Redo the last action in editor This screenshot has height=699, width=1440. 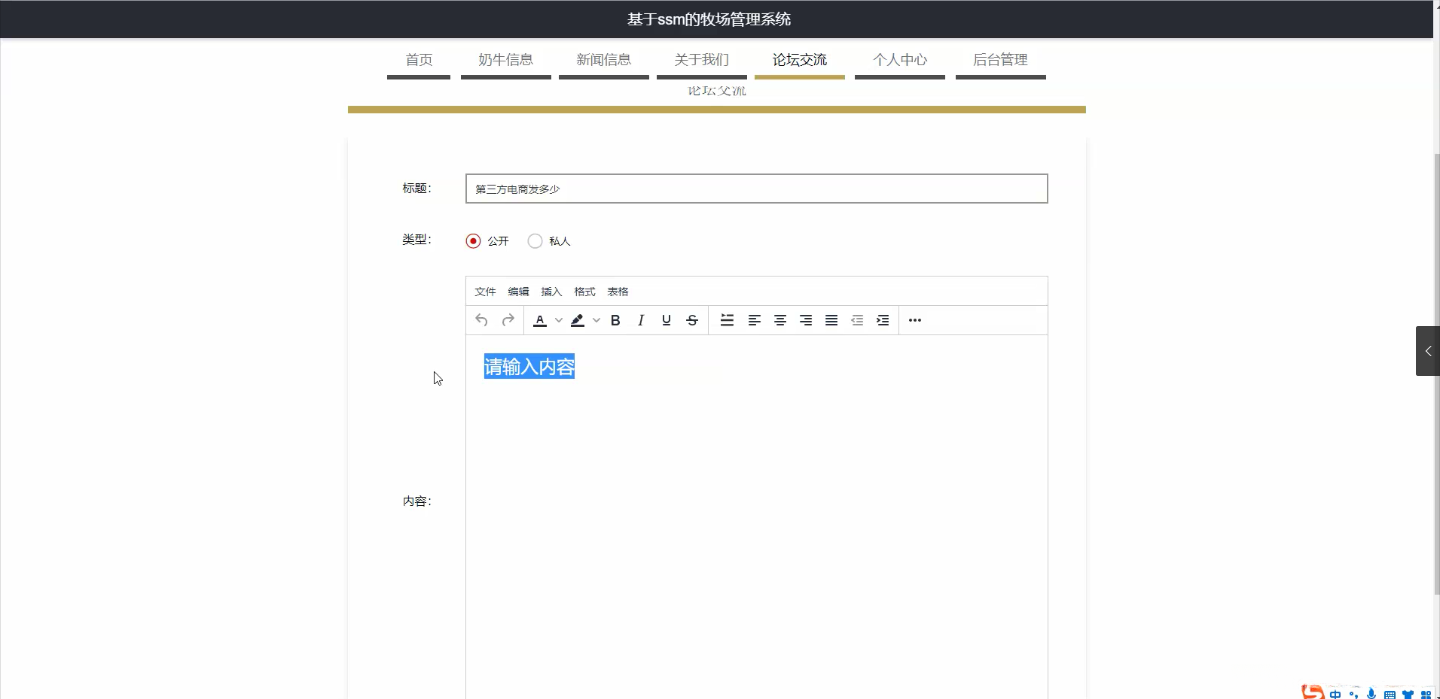[x=508, y=320]
